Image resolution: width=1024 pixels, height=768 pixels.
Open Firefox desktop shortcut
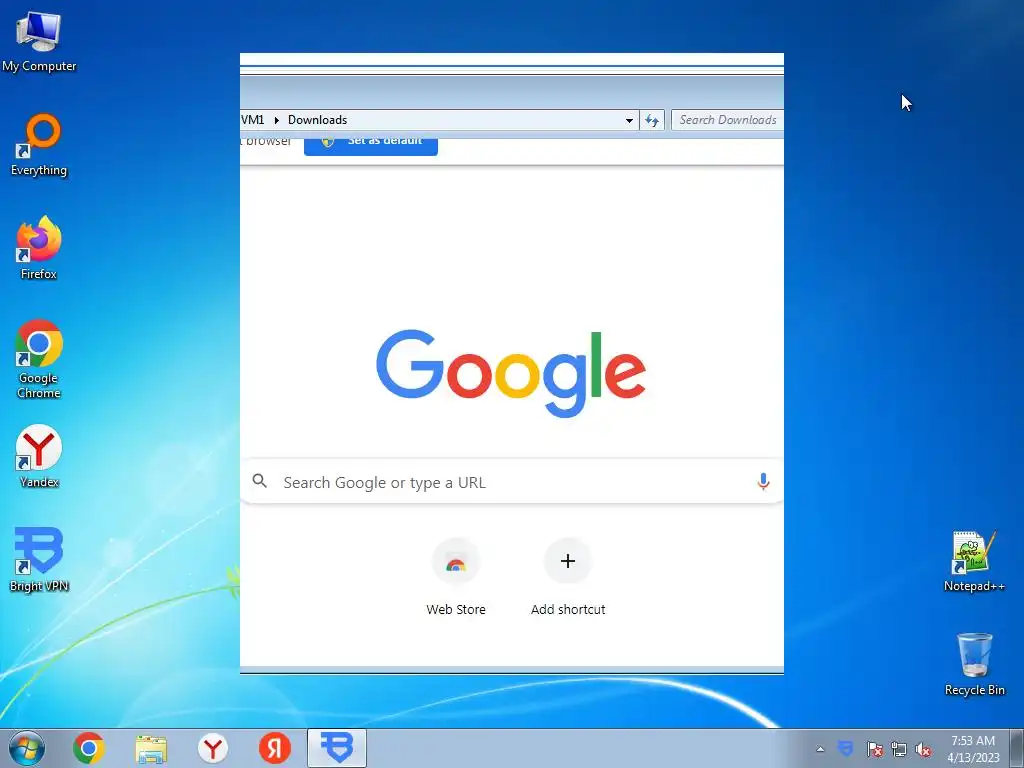(x=39, y=248)
